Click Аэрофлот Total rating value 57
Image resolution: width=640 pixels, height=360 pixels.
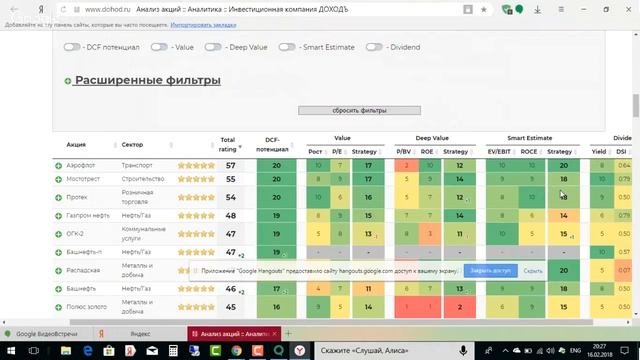[231, 166]
